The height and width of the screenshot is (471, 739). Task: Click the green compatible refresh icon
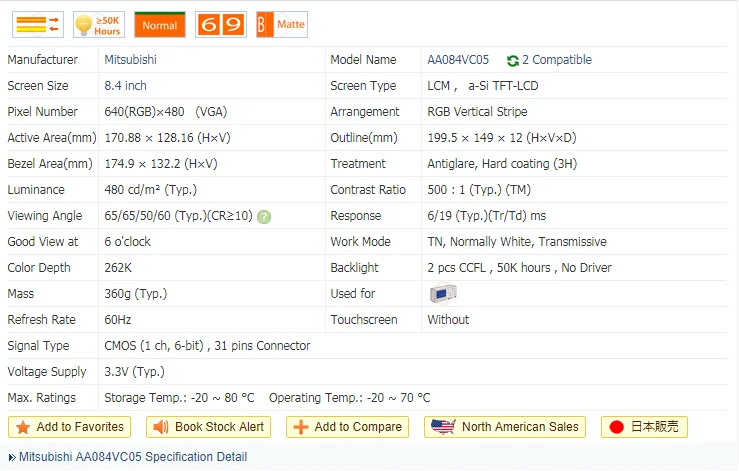512,60
